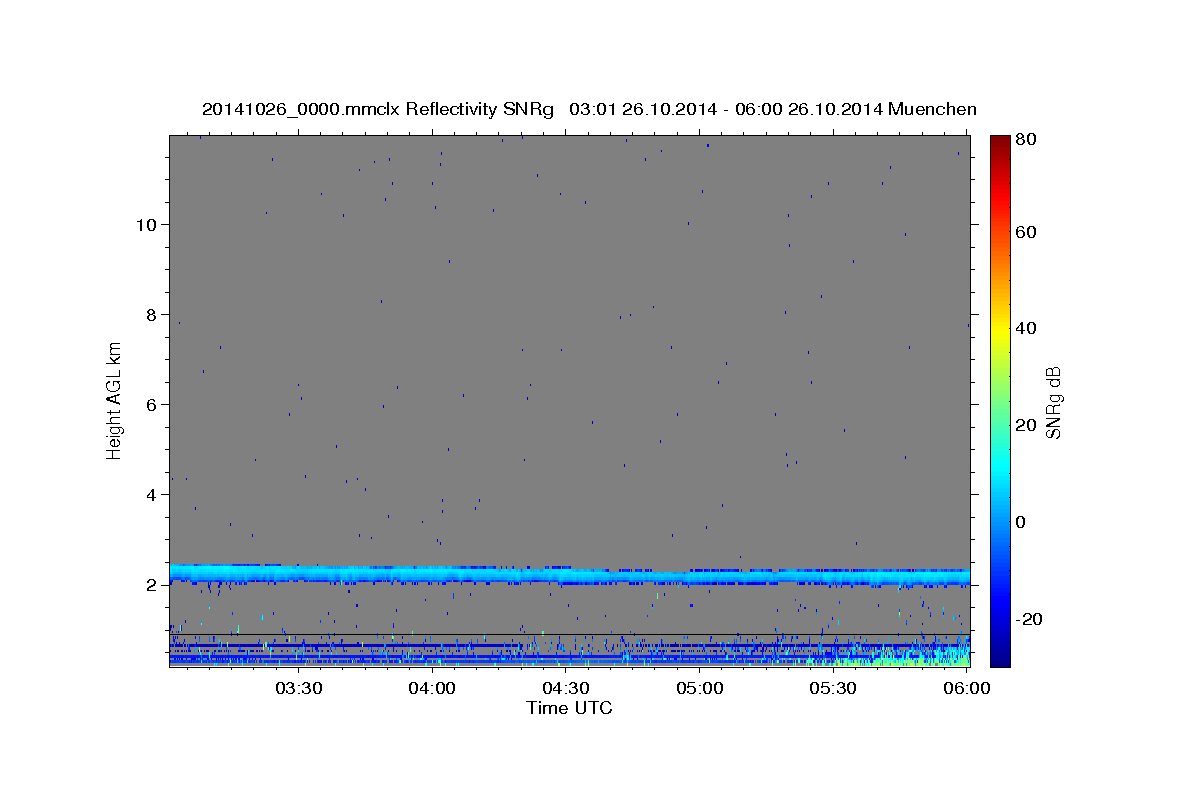This screenshot has height=800, width=1200.
Task: Click the 'SNRg dB' colorbar label
Action: [x=1052, y=402]
